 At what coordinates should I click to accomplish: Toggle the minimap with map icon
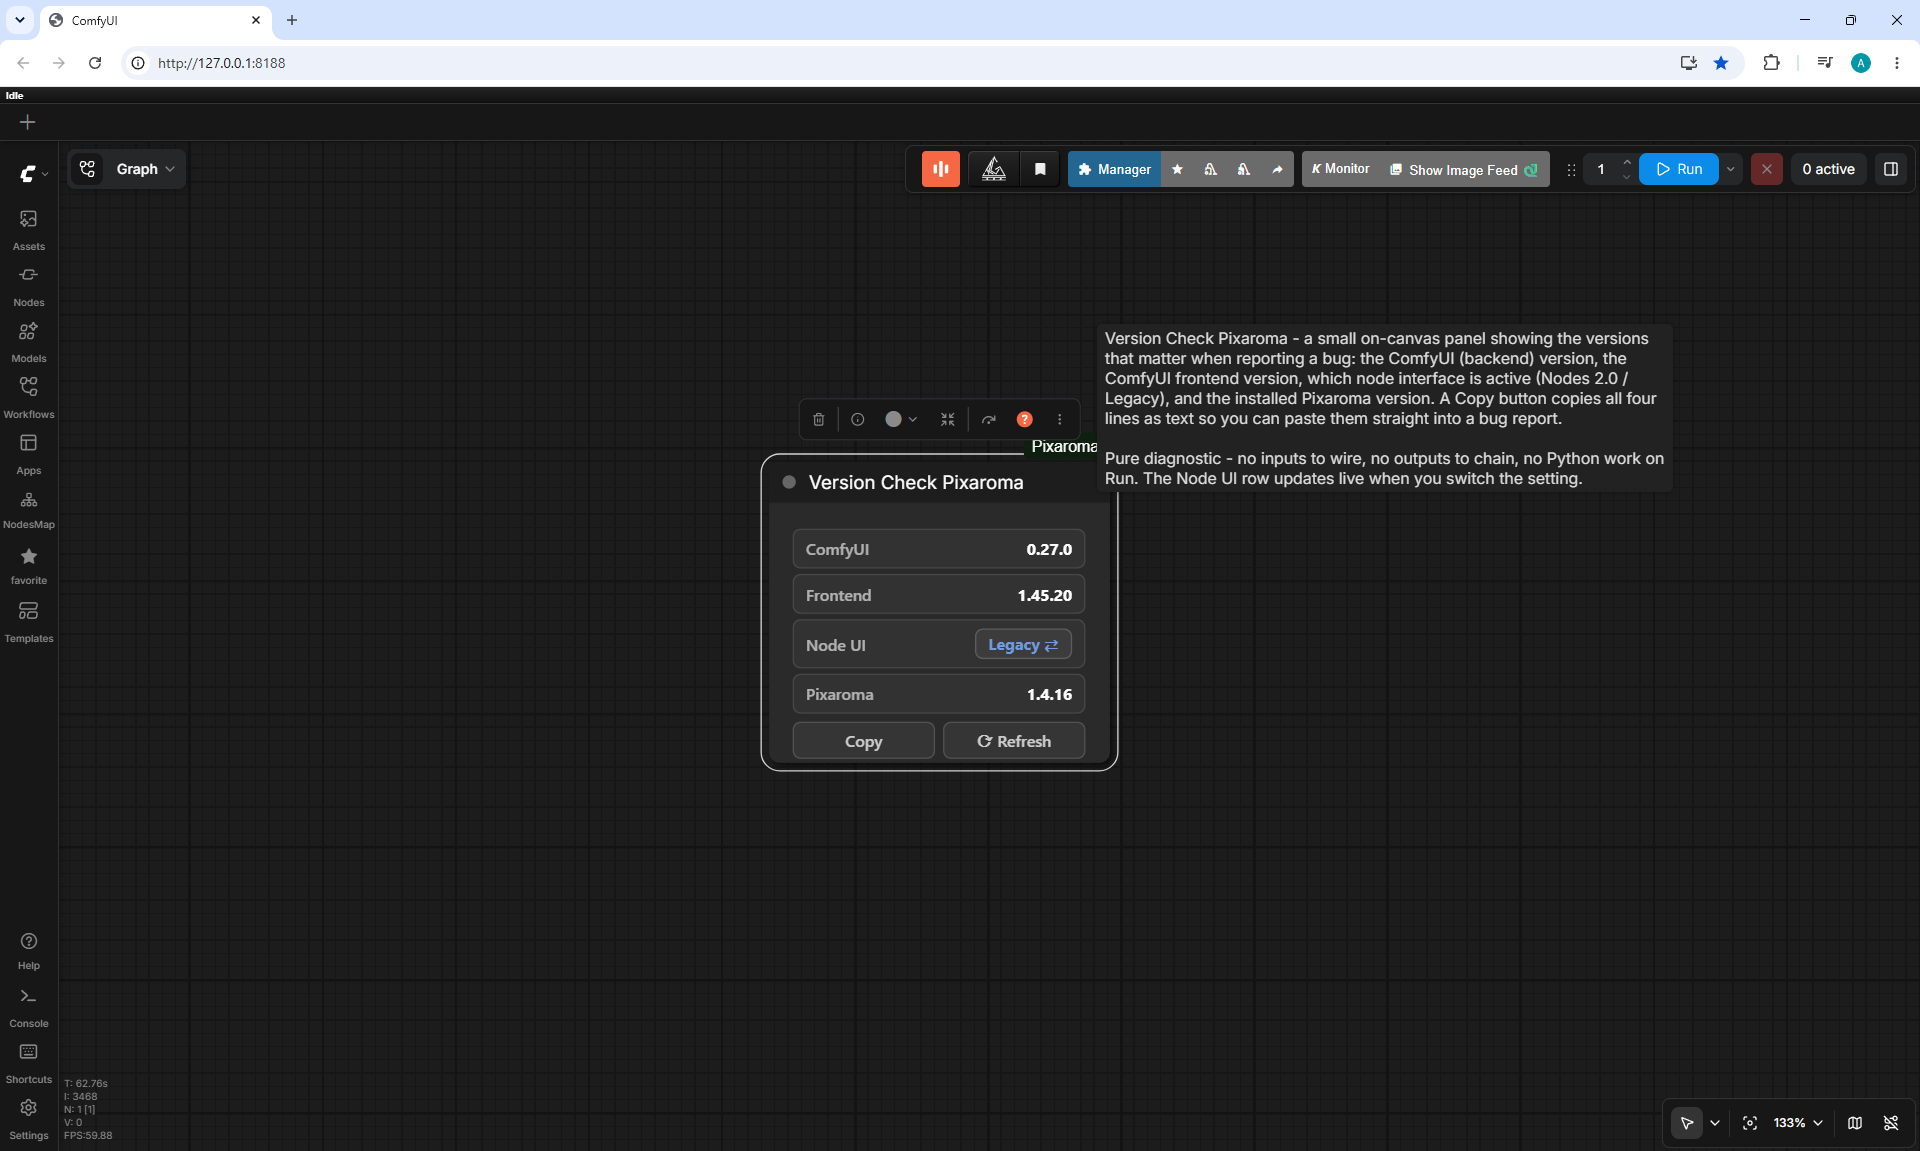(x=1854, y=1123)
